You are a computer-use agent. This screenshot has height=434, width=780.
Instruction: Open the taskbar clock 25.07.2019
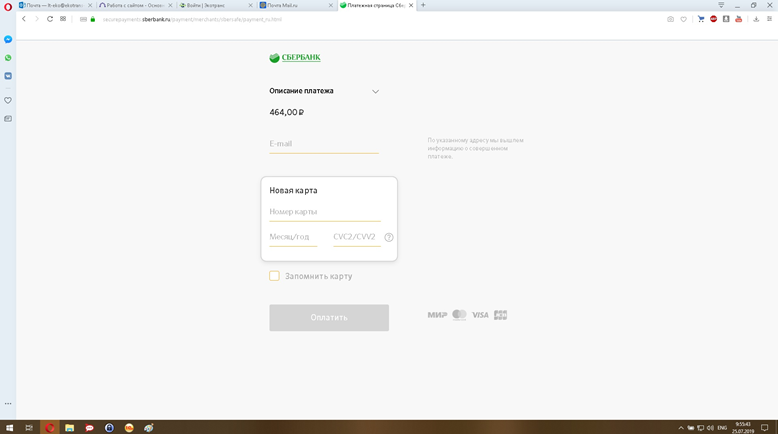point(743,428)
